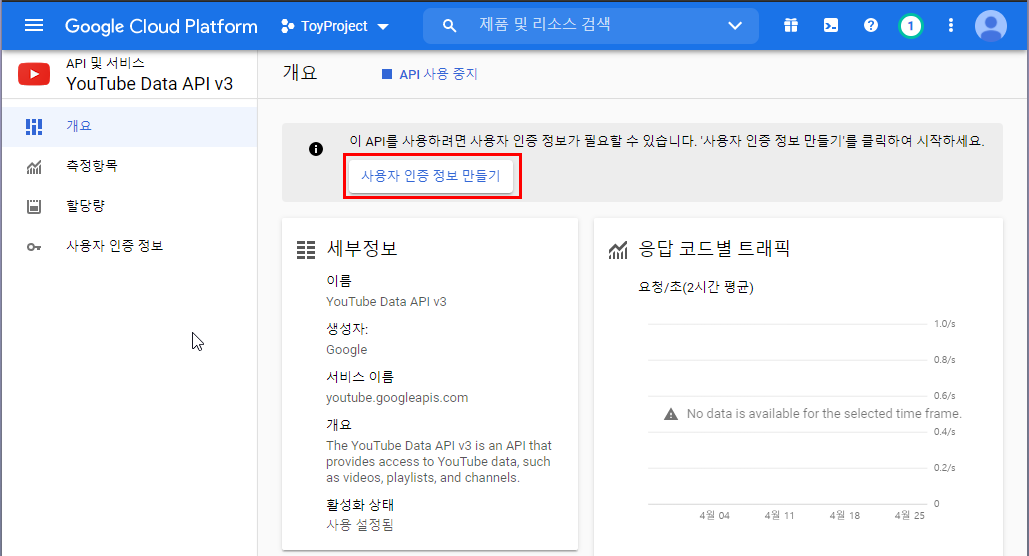Click the 4월 04 axis label

(715, 515)
